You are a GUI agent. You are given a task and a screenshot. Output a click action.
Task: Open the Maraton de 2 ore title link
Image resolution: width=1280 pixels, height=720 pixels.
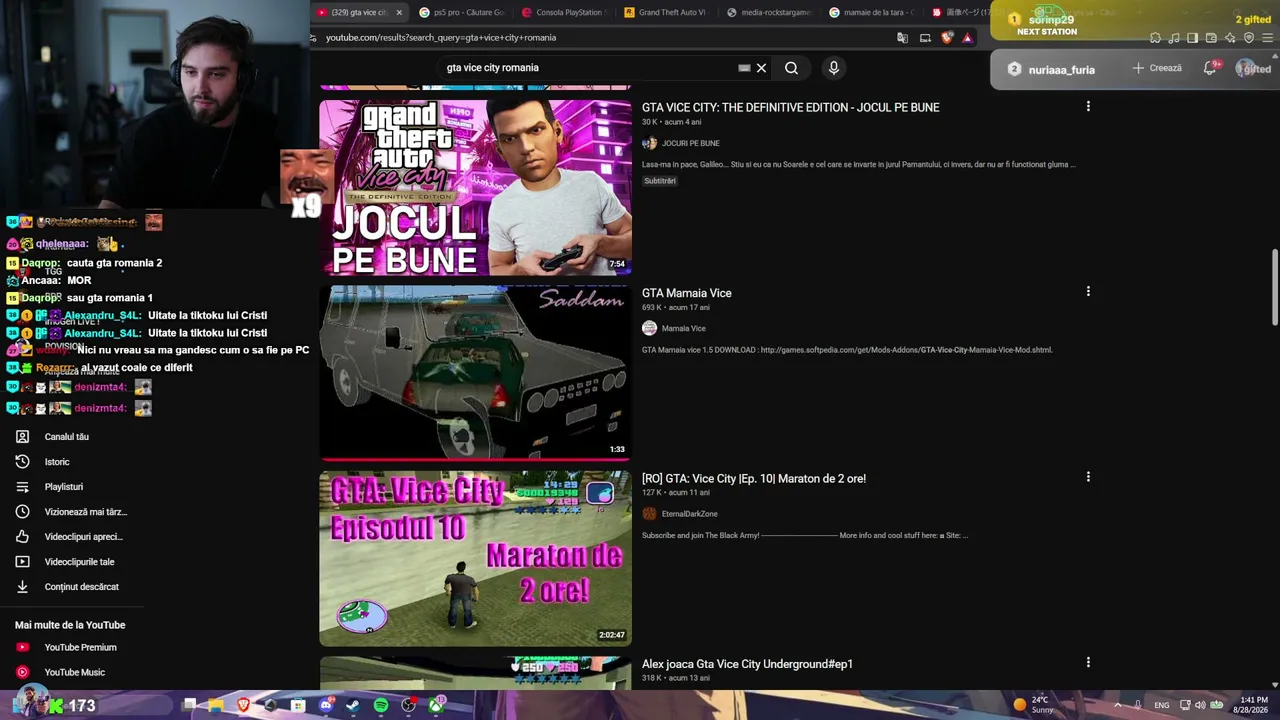754,478
